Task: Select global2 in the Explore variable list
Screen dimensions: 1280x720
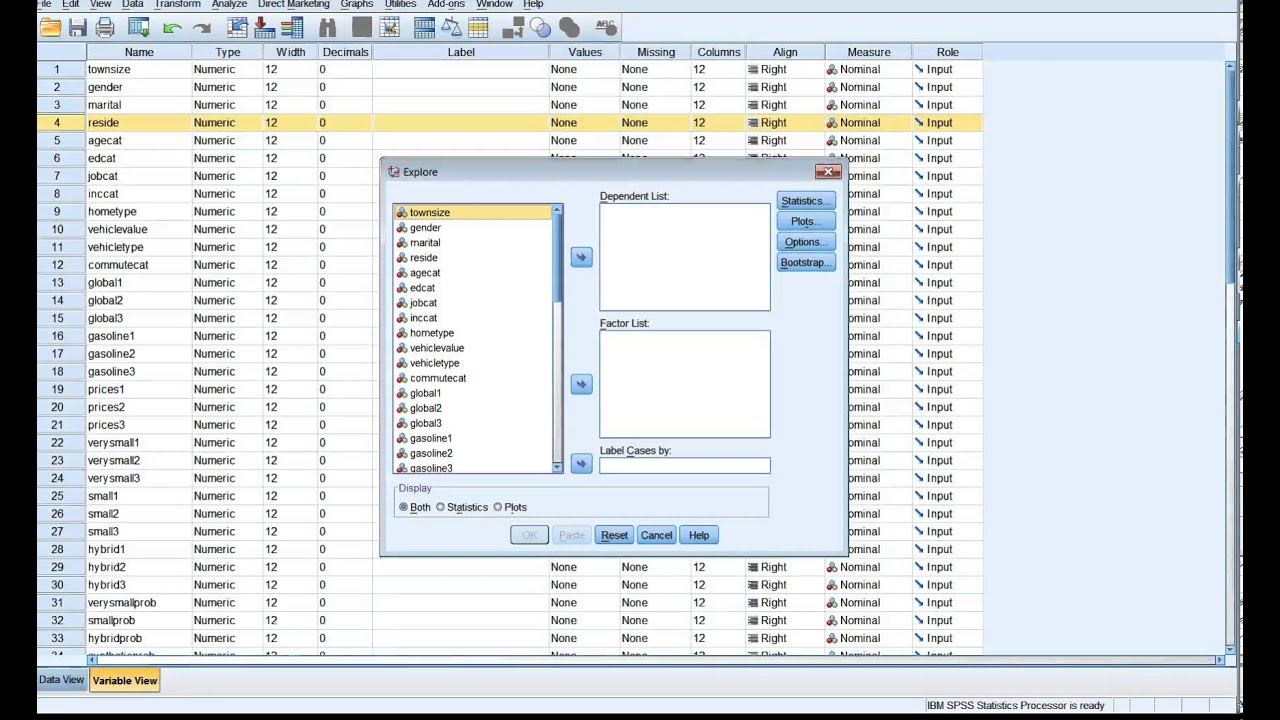Action: pyautogui.click(x=472, y=408)
